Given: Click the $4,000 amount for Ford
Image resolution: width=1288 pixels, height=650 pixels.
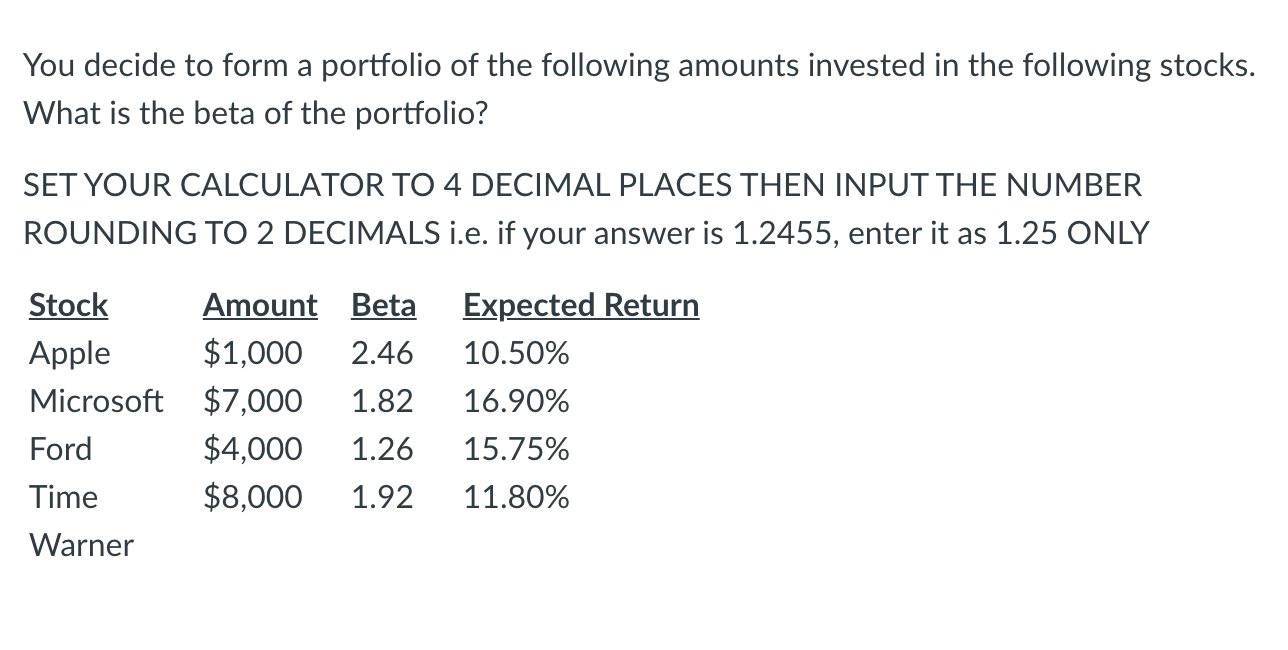Looking at the screenshot, I should click(252, 449).
